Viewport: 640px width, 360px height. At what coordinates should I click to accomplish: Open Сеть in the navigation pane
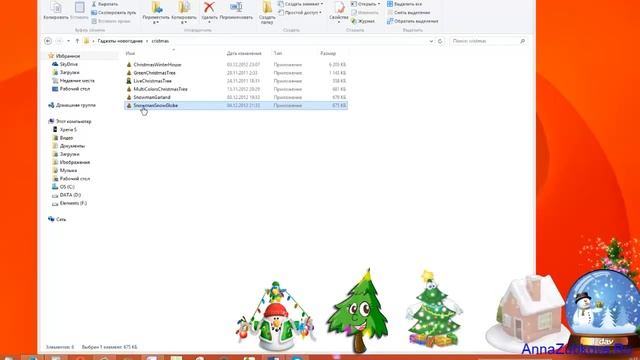pos(57,219)
